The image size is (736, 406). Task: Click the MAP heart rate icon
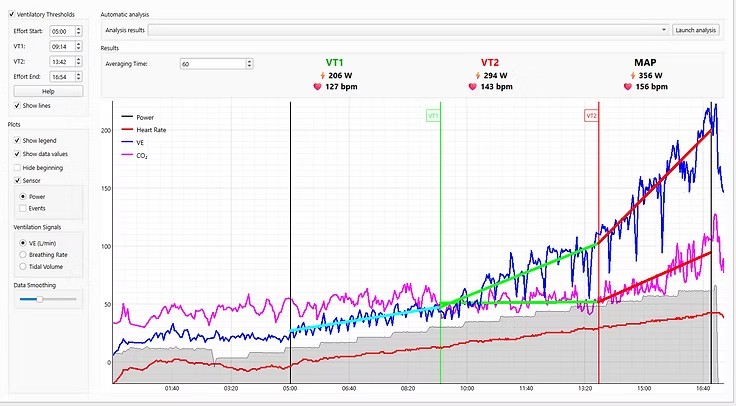tap(628, 87)
